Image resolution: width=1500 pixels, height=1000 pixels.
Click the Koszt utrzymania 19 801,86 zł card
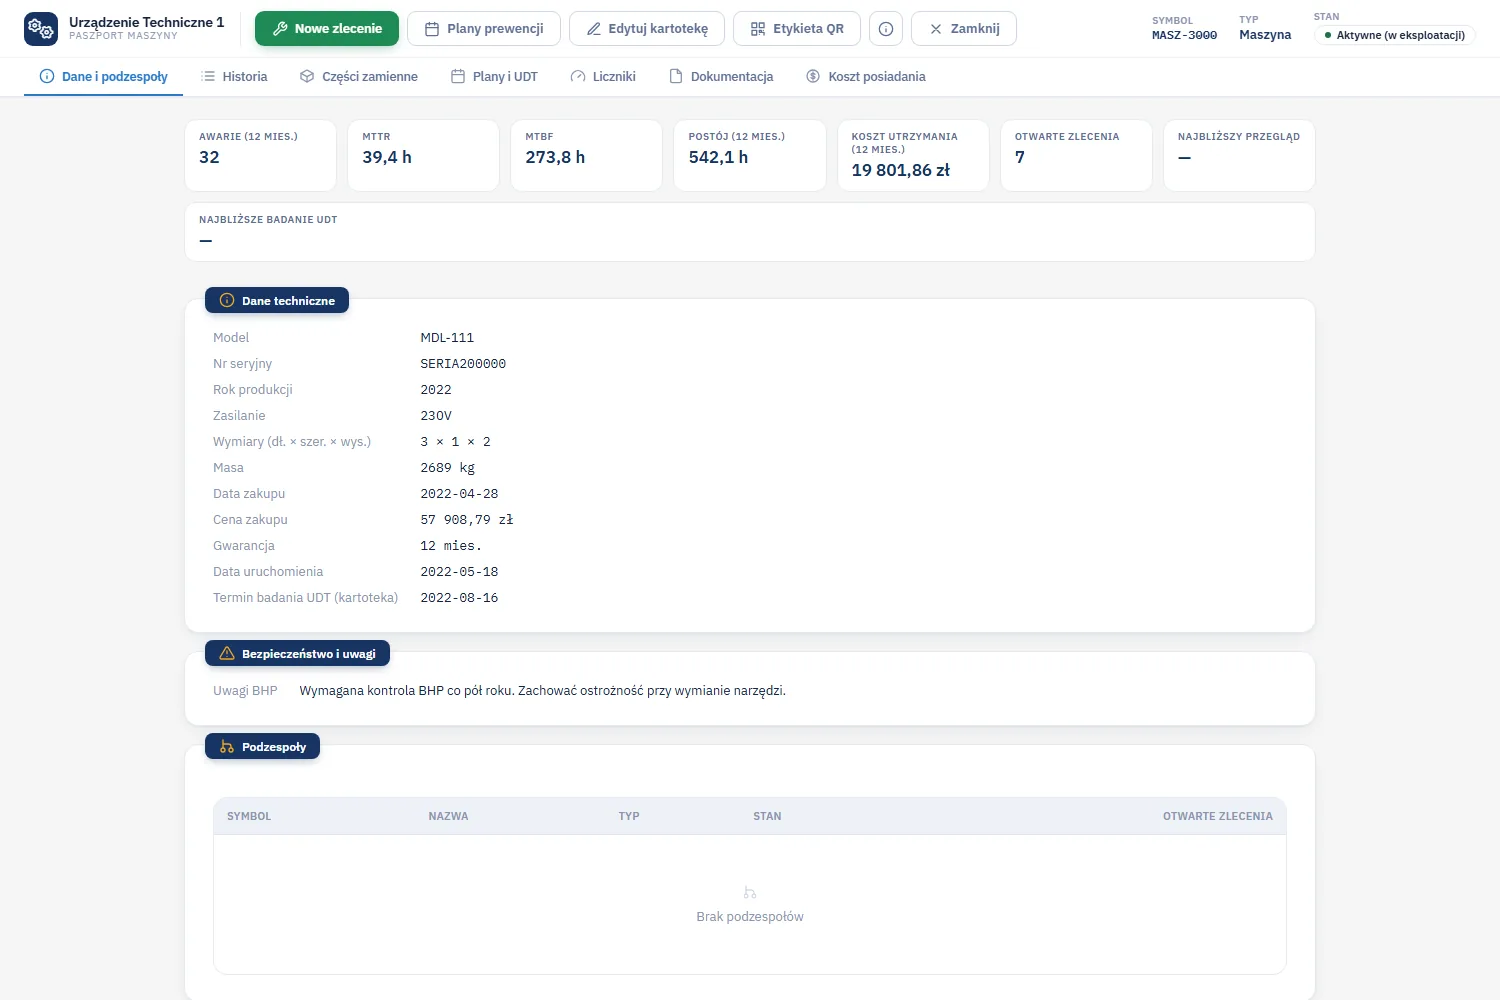coord(913,155)
